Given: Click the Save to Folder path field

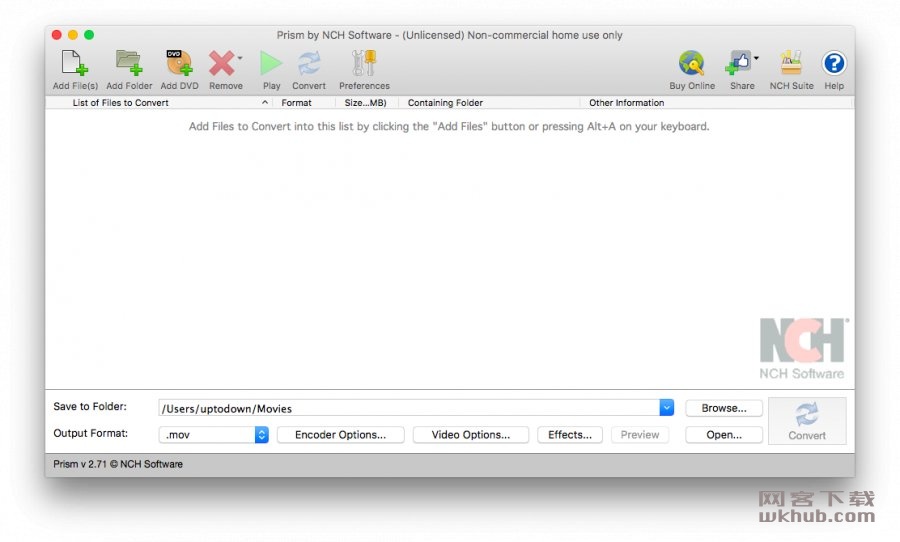Looking at the screenshot, I should point(409,408).
